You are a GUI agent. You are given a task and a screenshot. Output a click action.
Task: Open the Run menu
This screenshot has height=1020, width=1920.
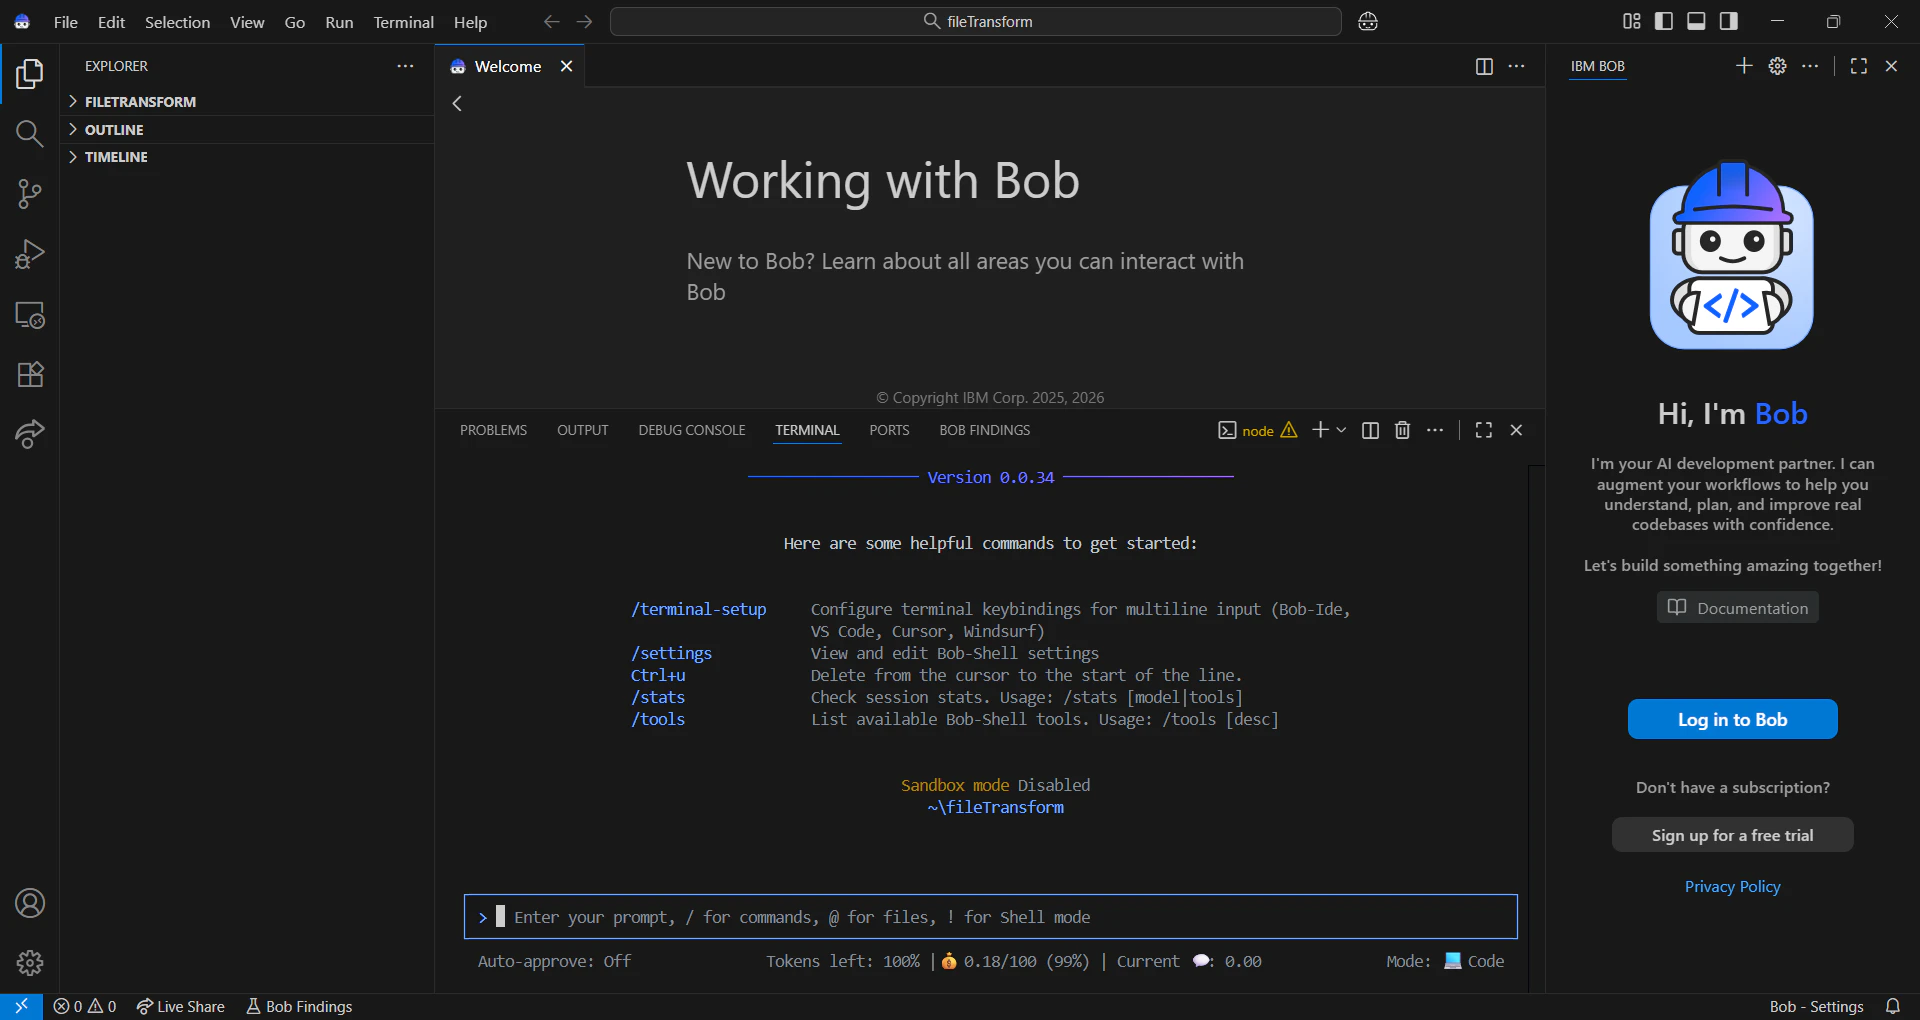[339, 22]
